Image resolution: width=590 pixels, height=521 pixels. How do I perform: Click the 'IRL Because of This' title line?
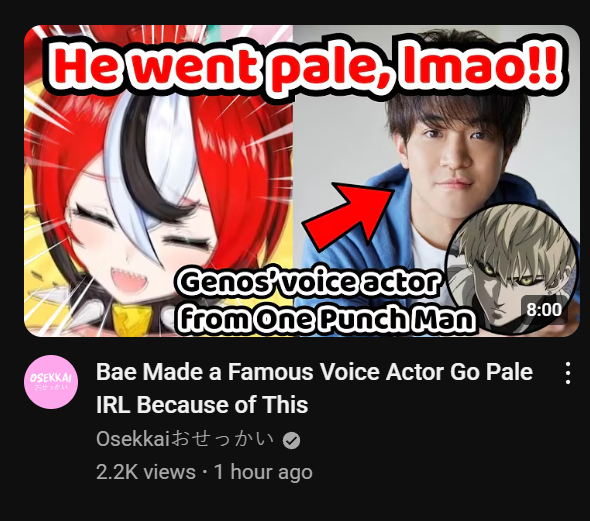[202, 405]
